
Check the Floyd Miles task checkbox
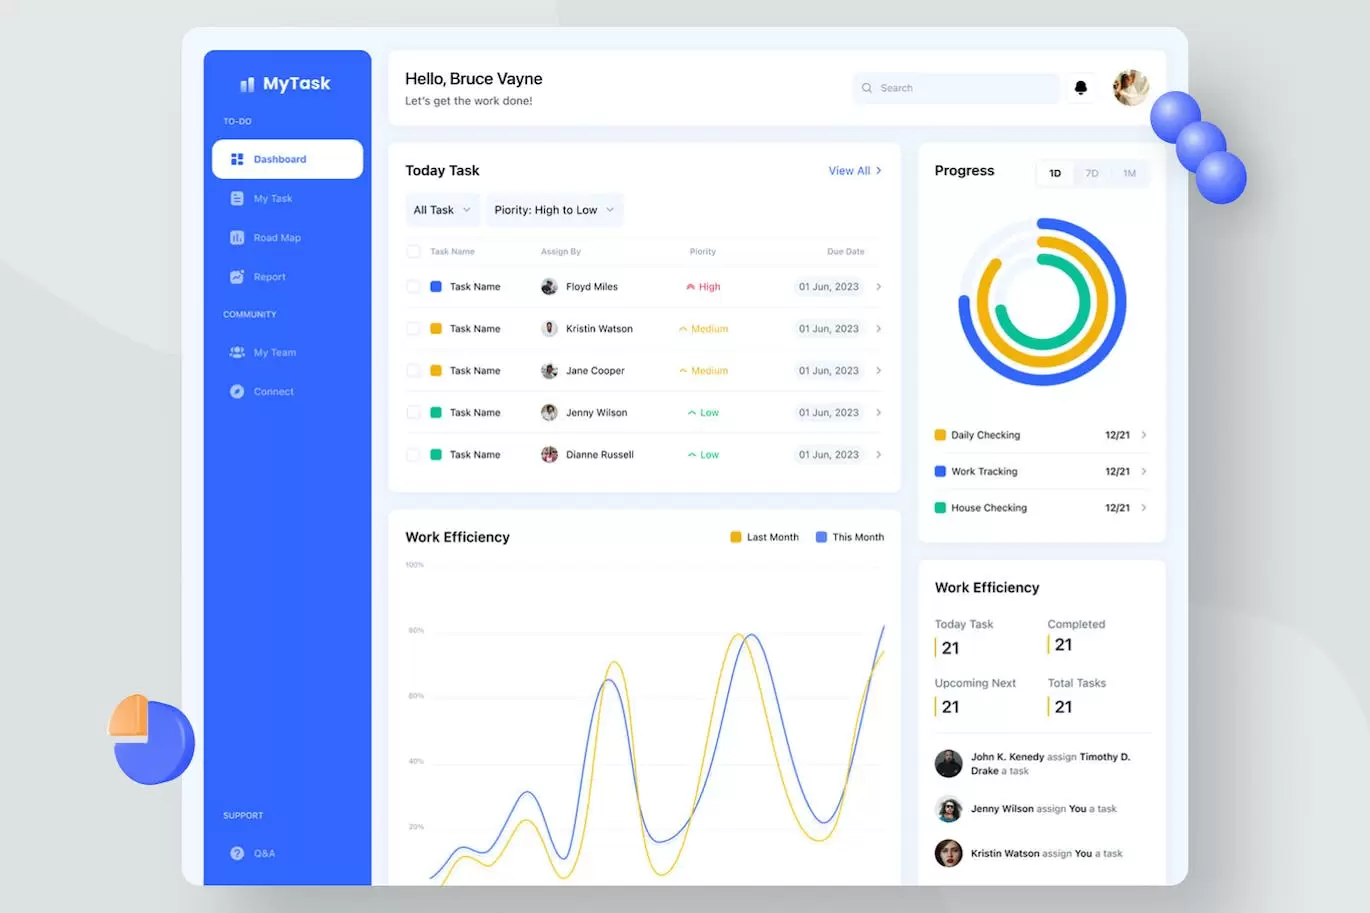pos(413,287)
